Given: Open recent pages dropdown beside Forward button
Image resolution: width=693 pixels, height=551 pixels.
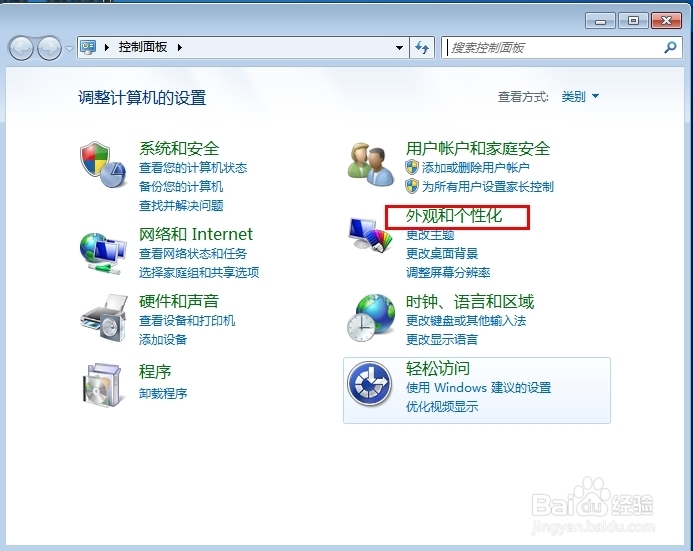Looking at the screenshot, I should click(x=69, y=48).
